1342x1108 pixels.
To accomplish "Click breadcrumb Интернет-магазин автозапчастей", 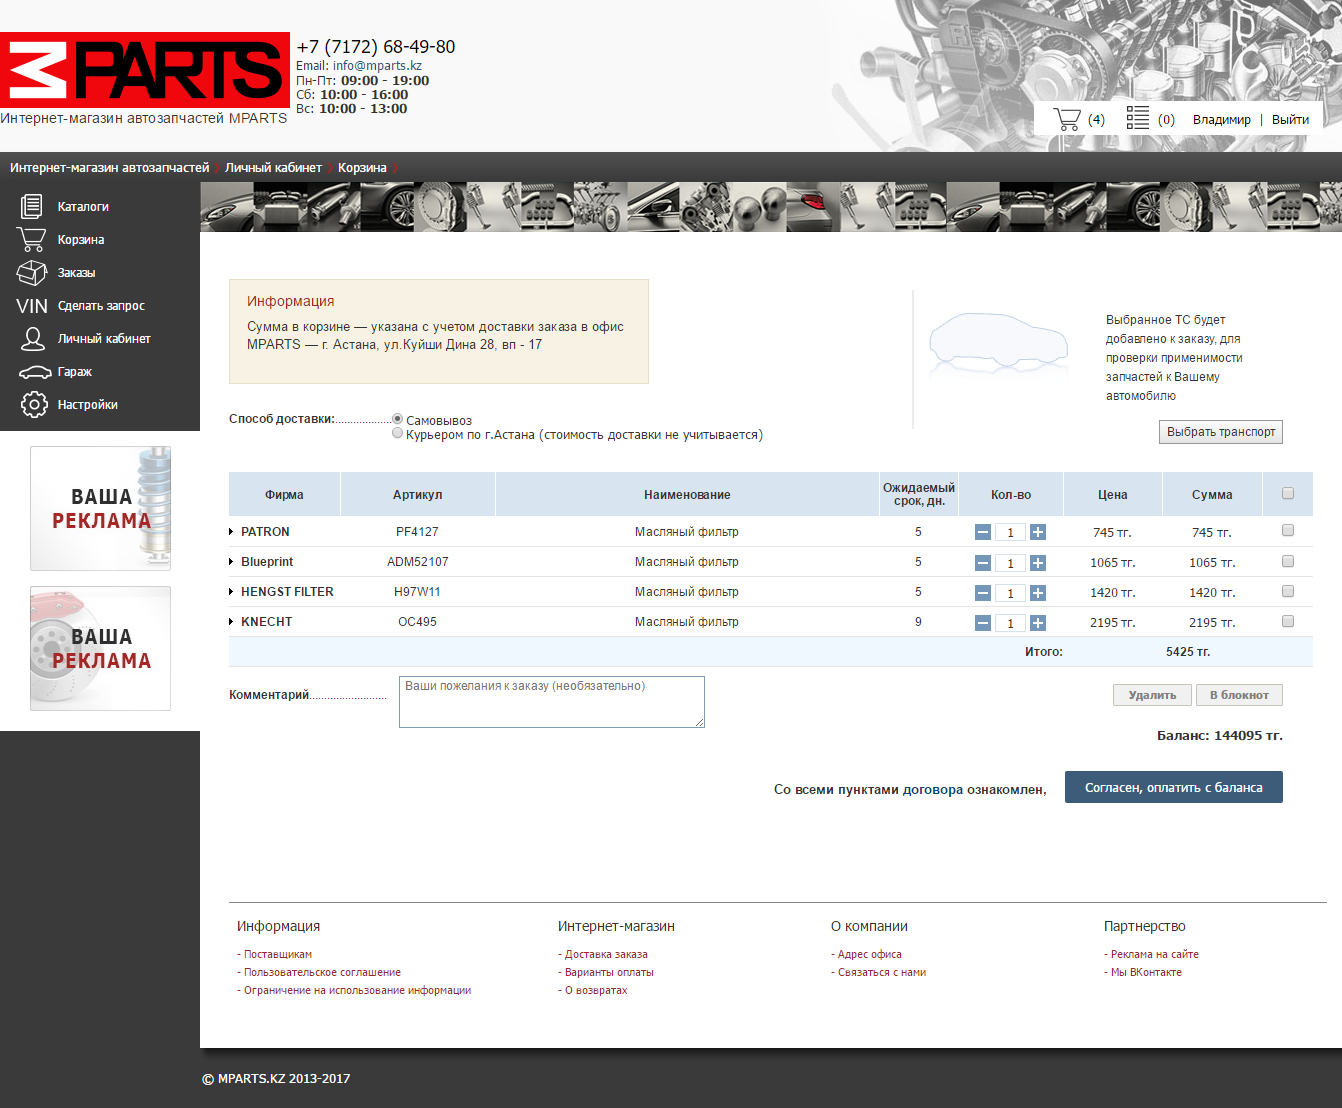I will click(x=110, y=167).
